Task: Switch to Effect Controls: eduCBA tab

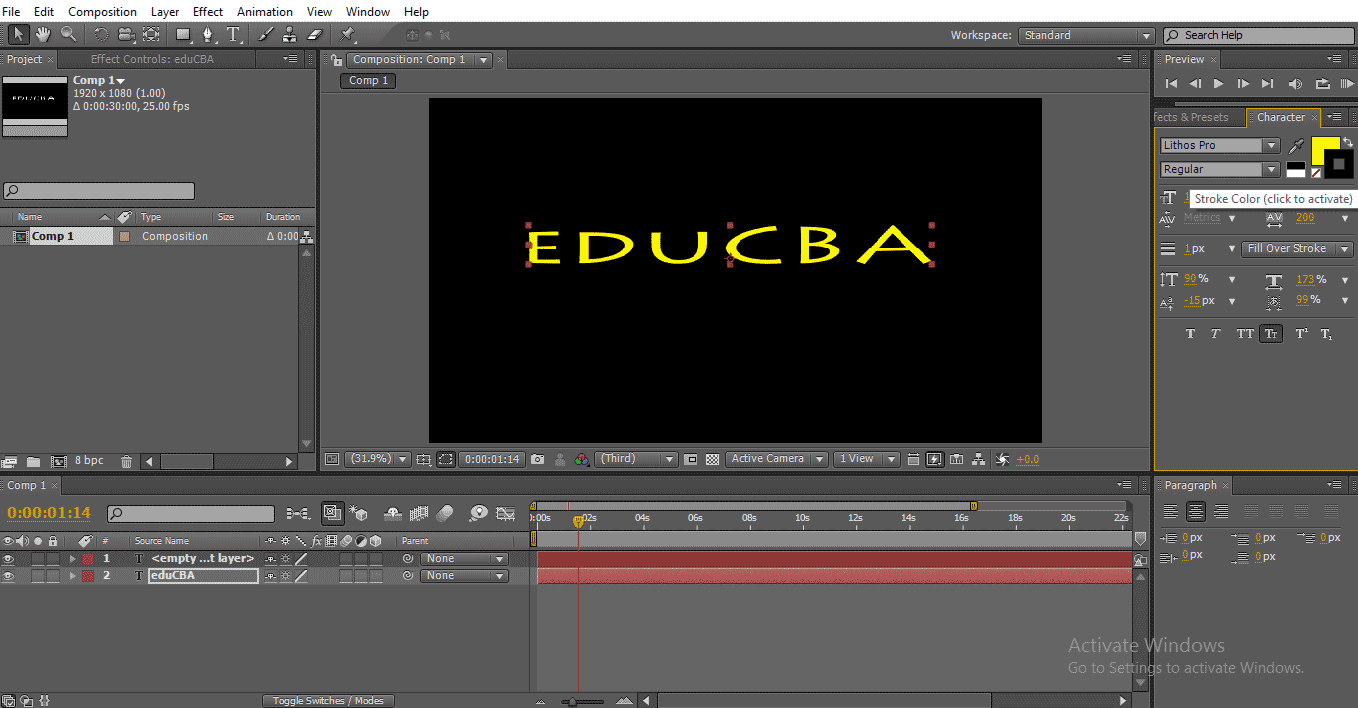Action: pyautogui.click(x=152, y=59)
